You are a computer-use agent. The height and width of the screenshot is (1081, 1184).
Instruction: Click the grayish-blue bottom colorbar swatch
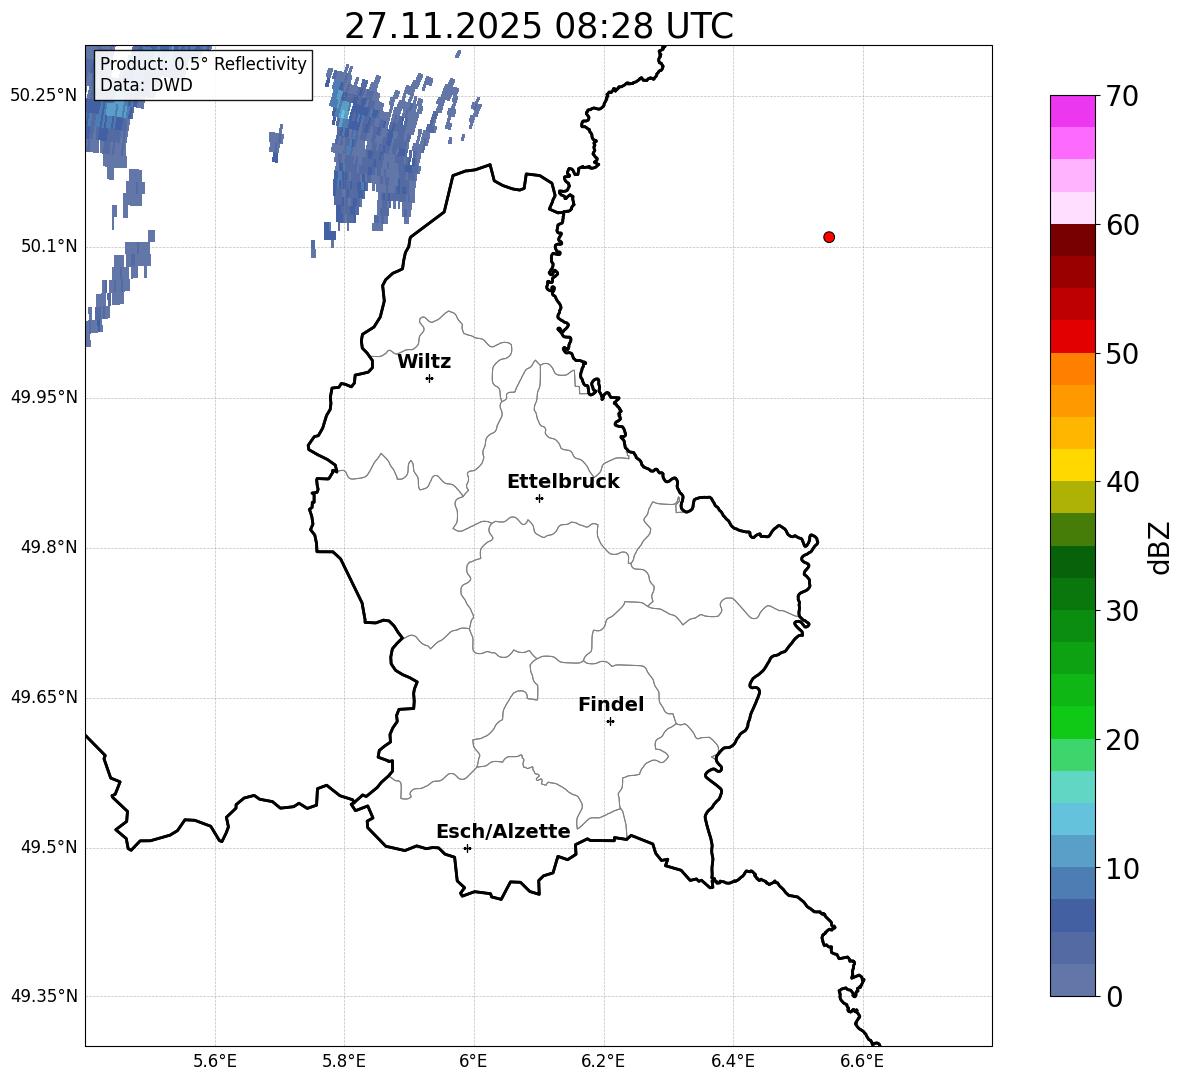[x=1073, y=980]
